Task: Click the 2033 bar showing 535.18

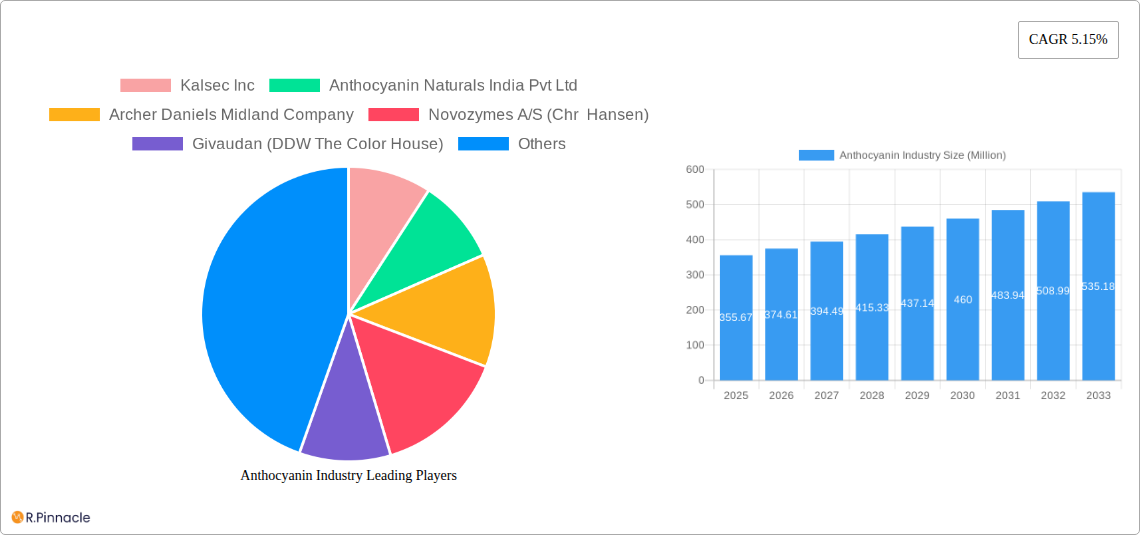Action: pyautogui.click(x=1099, y=286)
